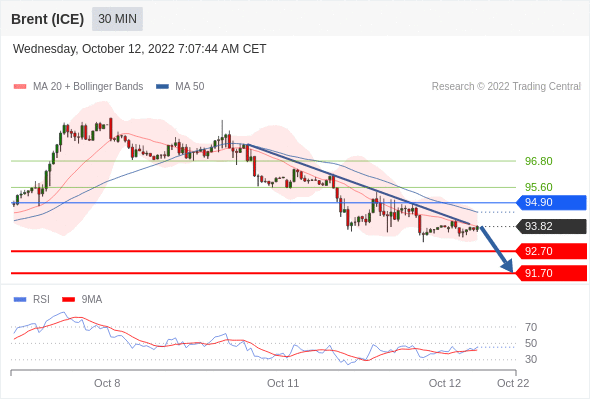Click the Oct 12 date axis label
The width and height of the screenshot is (590, 400).
(x=445, y=383)
